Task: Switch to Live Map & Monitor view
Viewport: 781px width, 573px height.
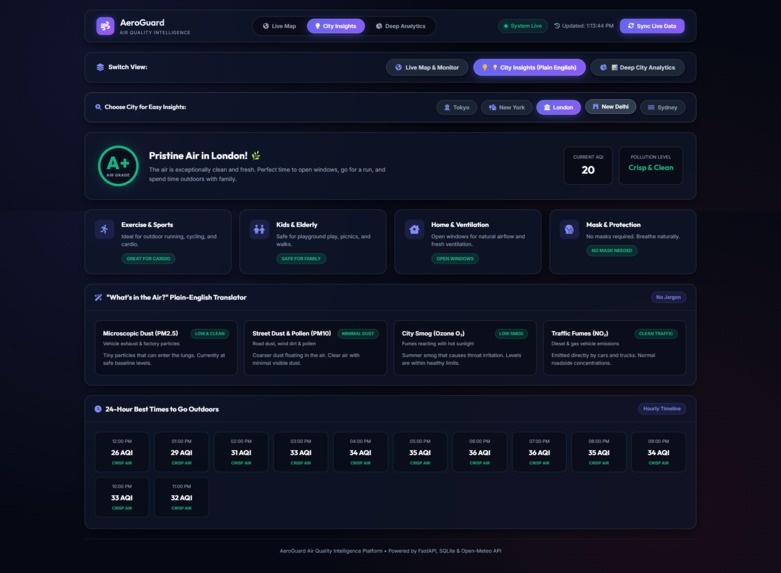Action: (427, 67)
